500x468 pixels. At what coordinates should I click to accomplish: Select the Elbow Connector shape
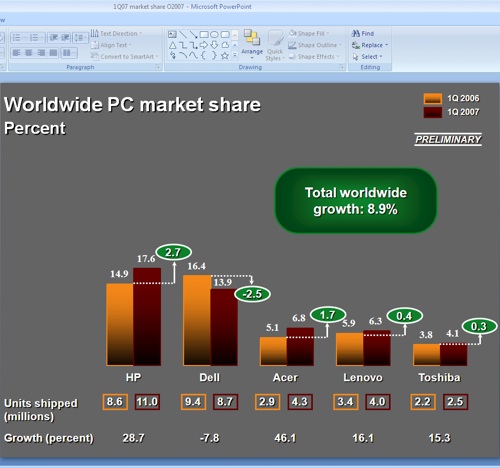(183, 45)
